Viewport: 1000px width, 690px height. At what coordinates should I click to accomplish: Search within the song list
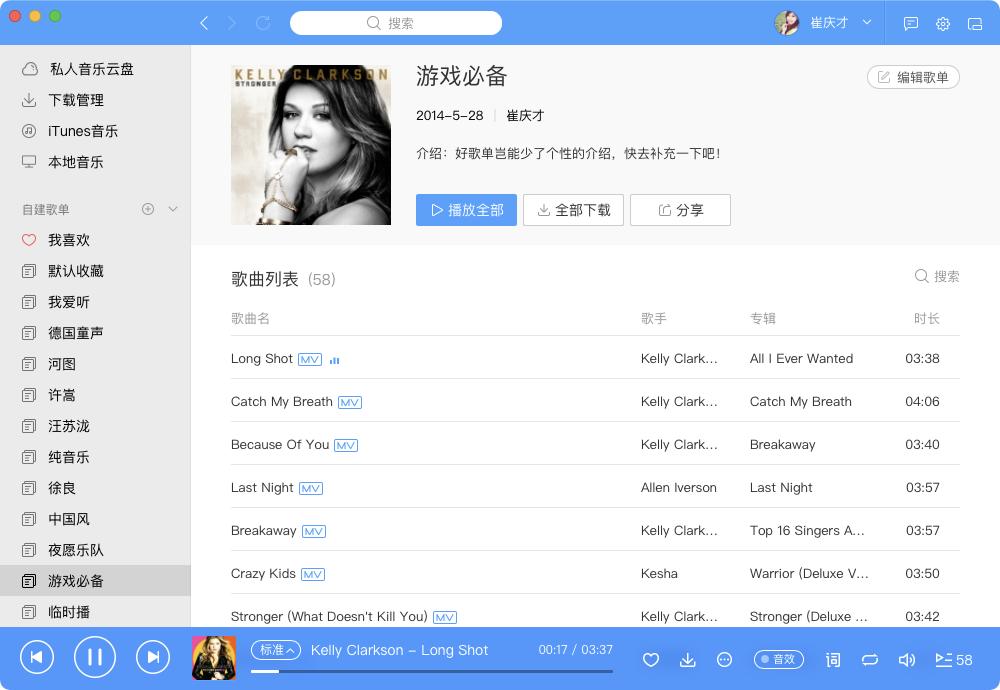[937, 276]
